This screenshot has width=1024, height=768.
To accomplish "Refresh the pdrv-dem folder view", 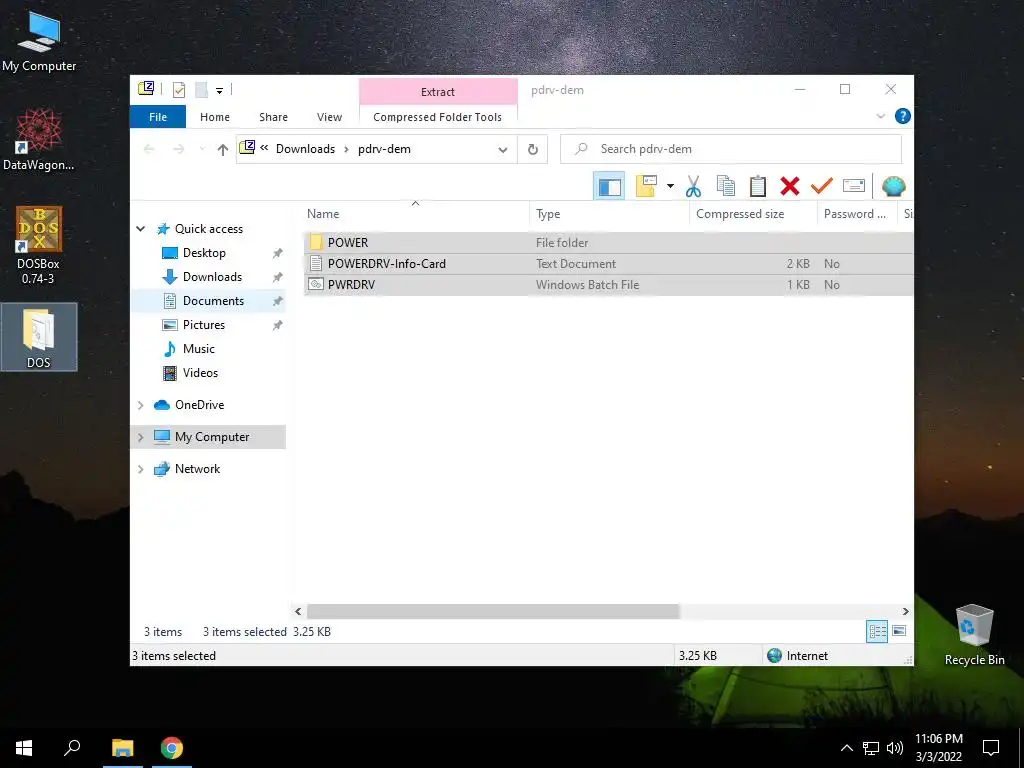I will (x=533, y=150).
